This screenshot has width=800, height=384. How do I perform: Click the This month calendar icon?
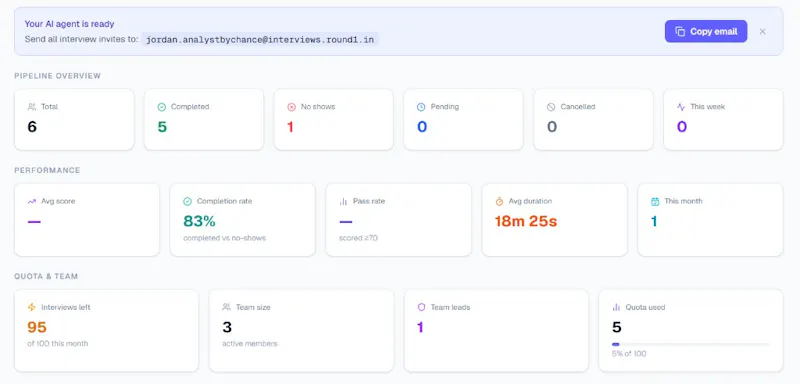655,201
